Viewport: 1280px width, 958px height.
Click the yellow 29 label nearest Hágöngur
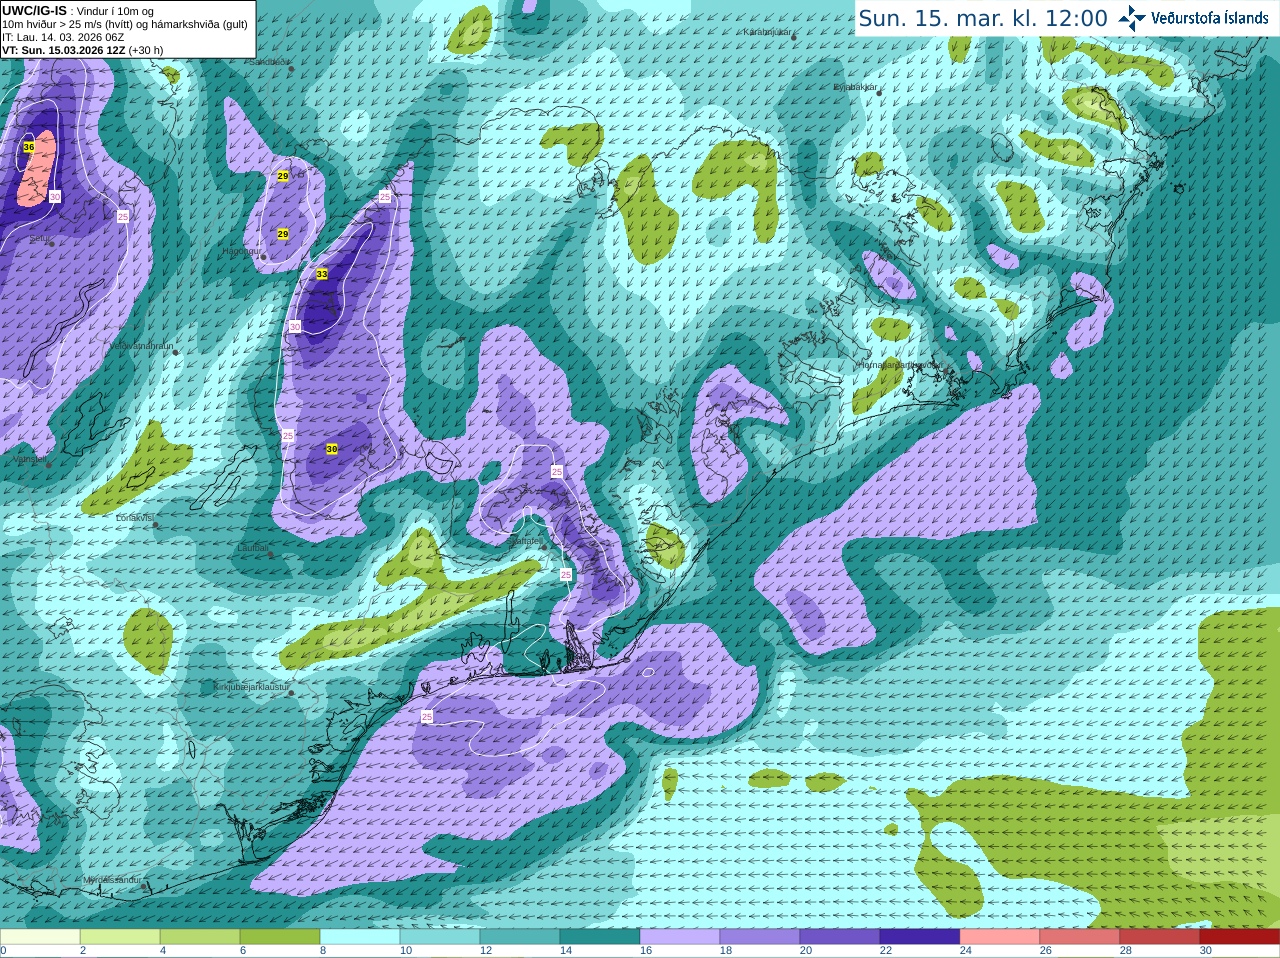point(283,234)
